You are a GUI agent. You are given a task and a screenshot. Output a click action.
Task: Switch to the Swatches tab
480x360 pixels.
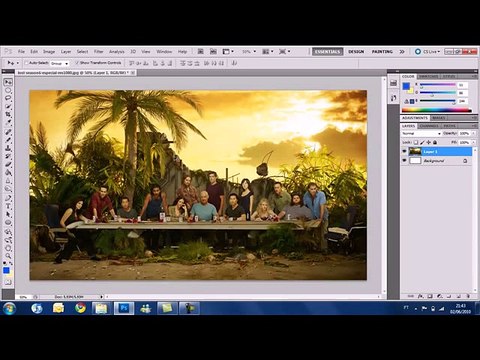(x=429, y=77)
